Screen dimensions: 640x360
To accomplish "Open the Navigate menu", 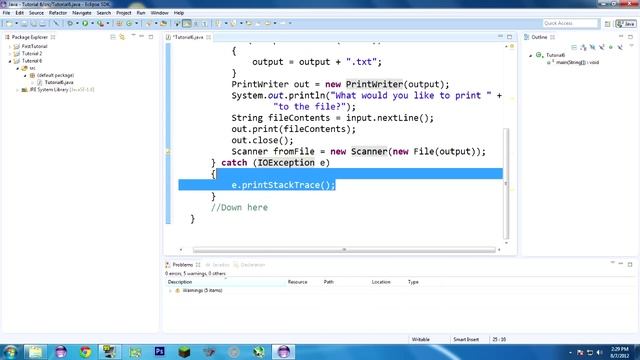I will click(82, 13).
